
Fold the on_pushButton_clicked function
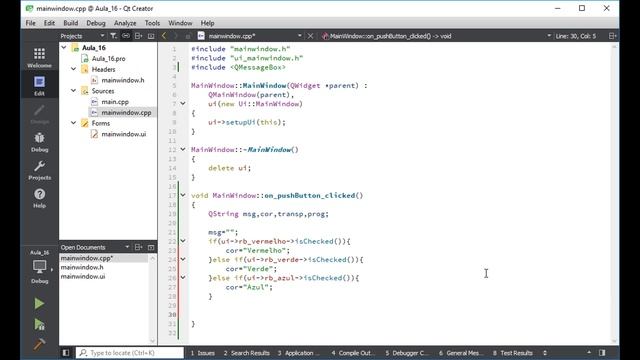click(183, 196)
